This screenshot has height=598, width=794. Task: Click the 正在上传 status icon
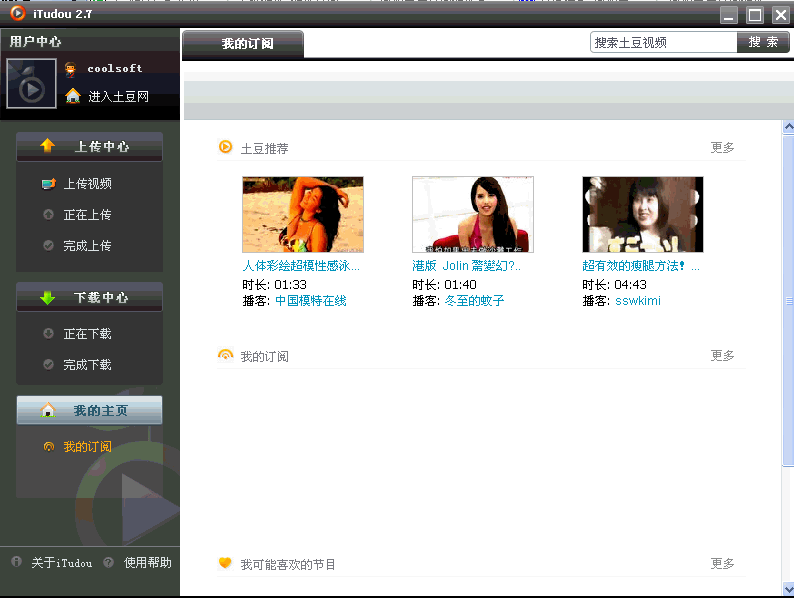[48, 215]
